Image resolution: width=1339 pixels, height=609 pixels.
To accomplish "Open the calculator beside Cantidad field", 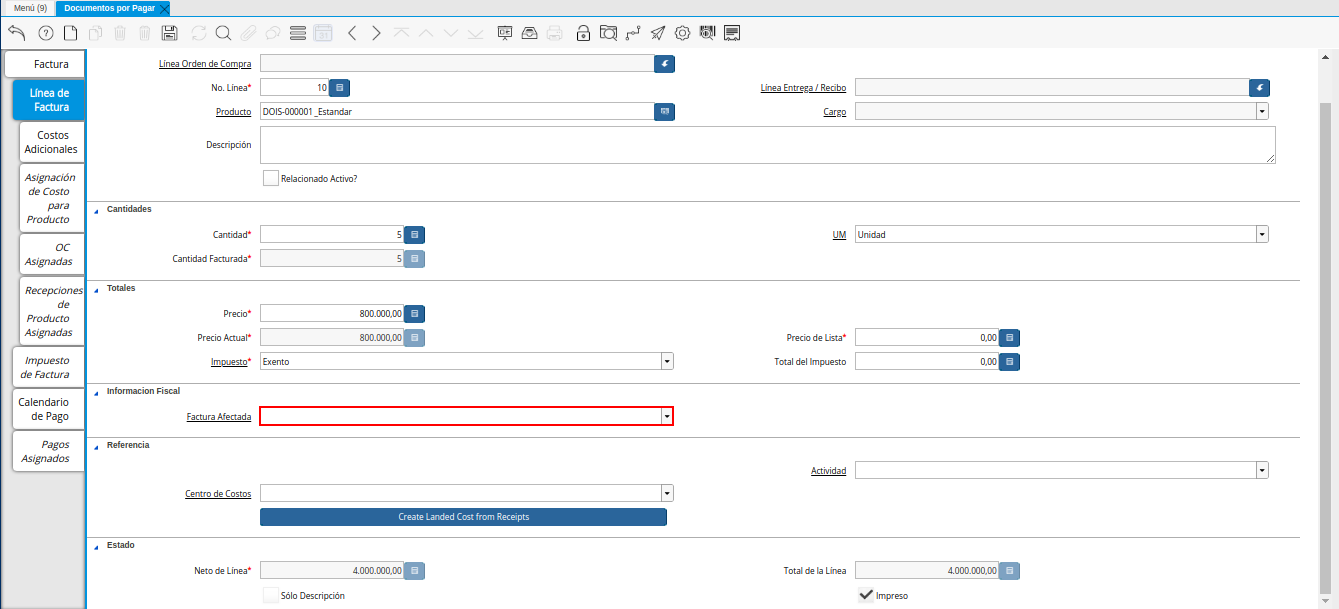I will point(415,235).
